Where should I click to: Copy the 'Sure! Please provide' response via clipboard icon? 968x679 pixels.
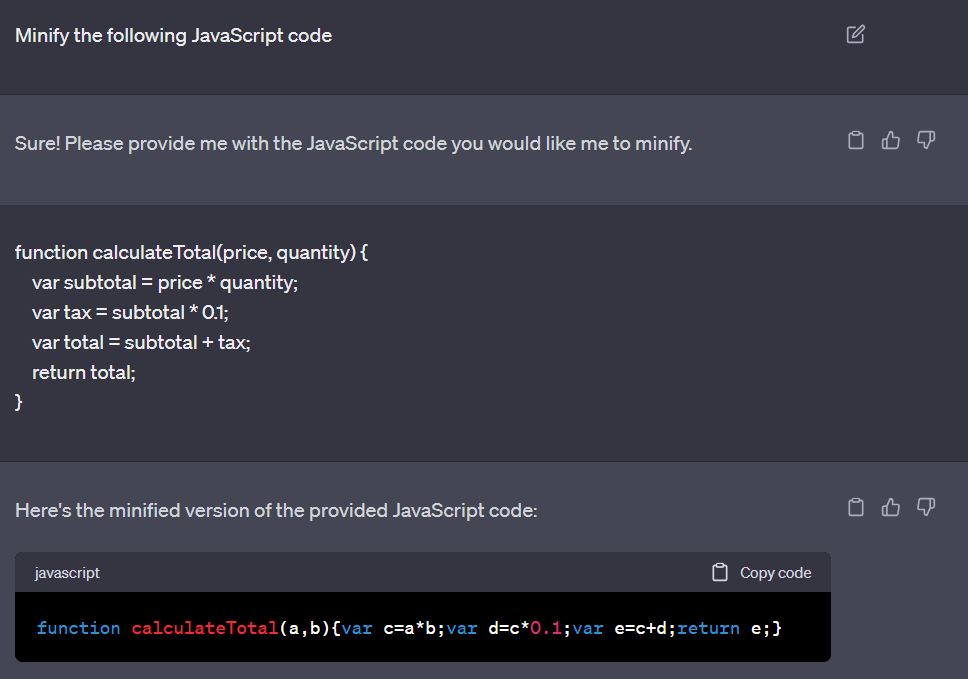[855, 141]
